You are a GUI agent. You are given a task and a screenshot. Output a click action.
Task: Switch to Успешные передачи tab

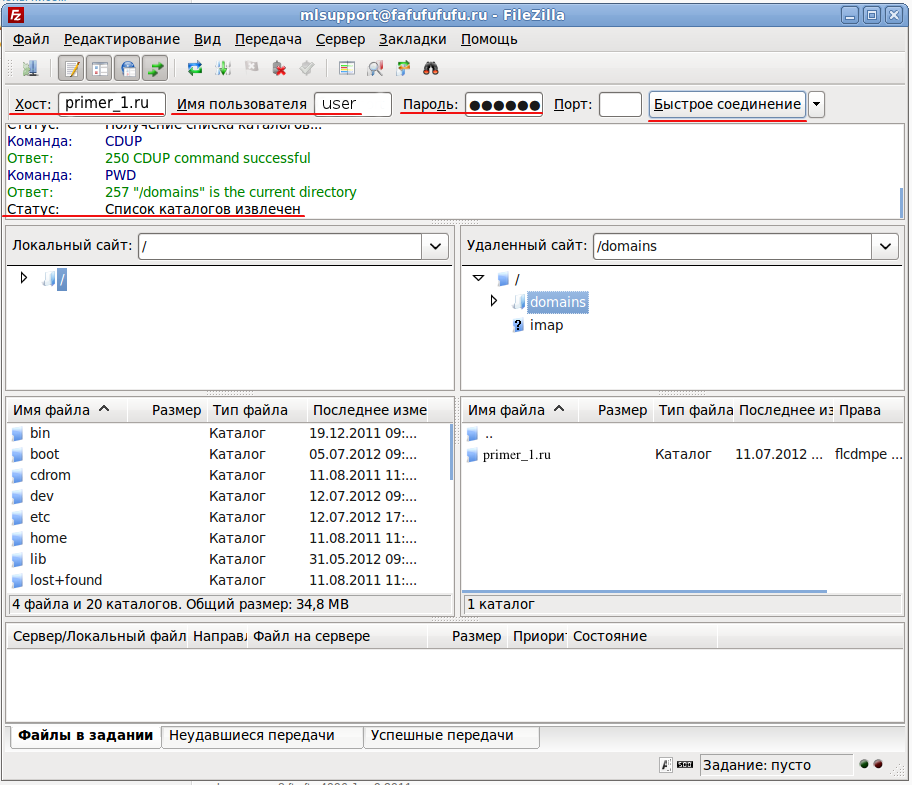click(451, 736)
